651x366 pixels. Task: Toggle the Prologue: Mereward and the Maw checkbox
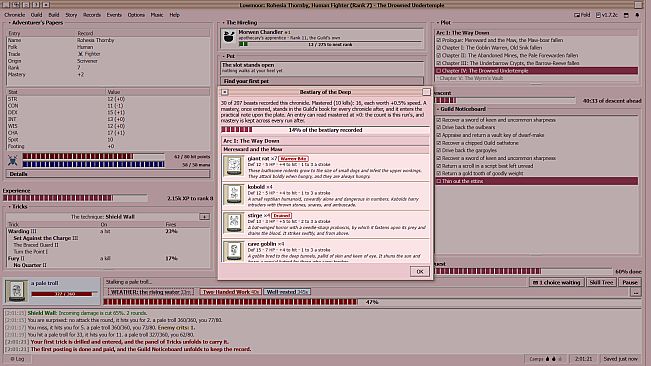[x=438, y=40]
